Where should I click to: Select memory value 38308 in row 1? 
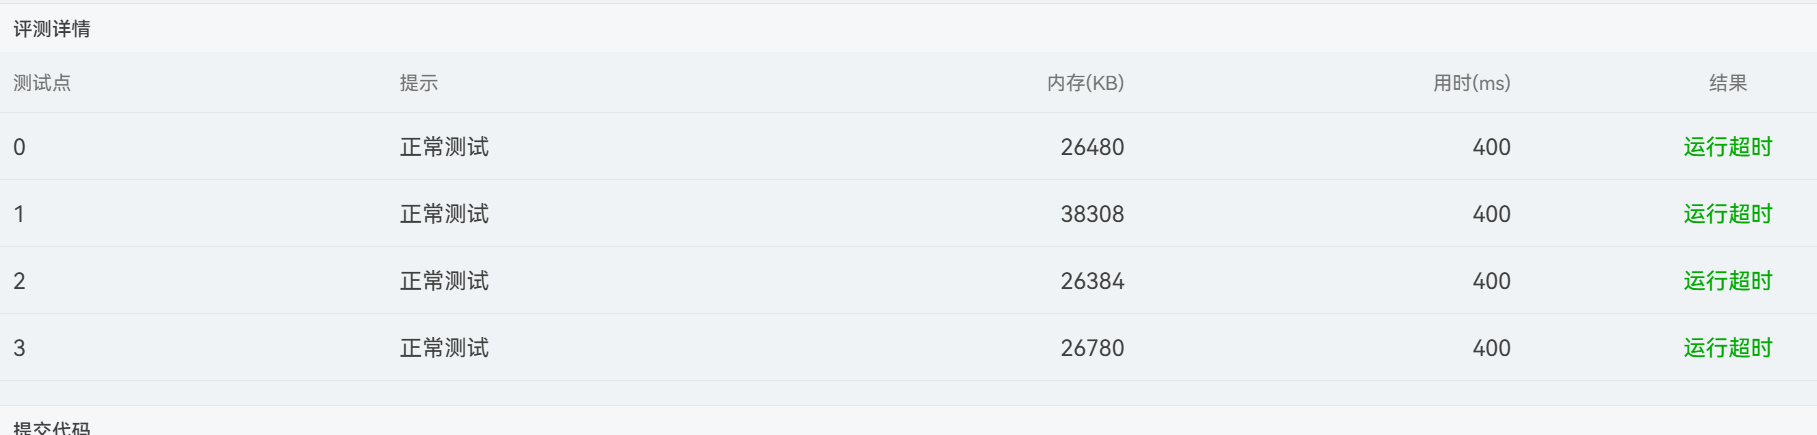click(x=1092, y=214)
